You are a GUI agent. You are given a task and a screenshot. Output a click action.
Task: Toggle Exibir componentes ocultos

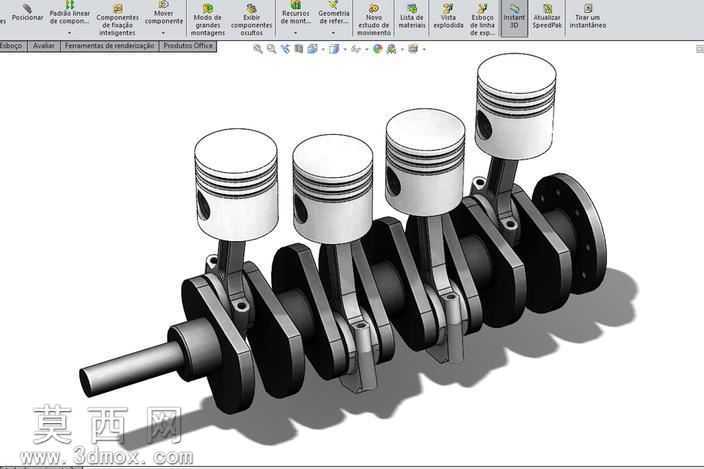(x=251, y=20)
